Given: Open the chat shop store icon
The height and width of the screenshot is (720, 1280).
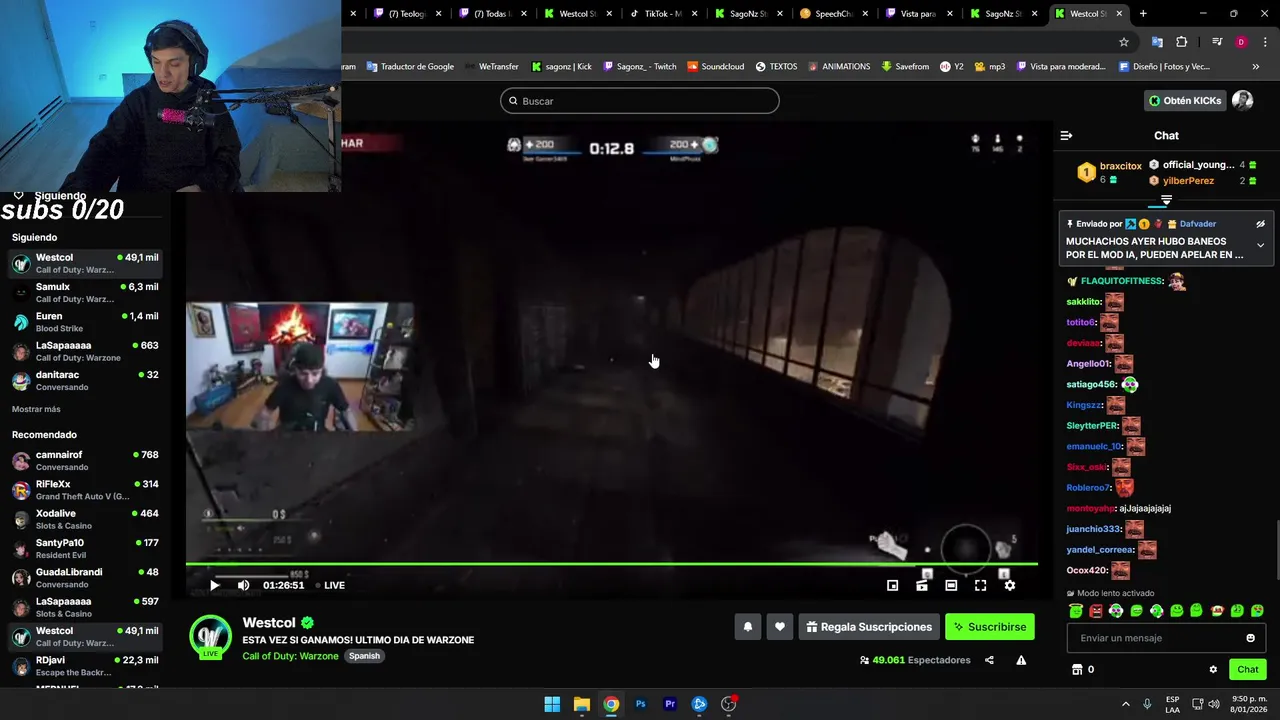Looking at the screenshot, I should click(1077, 670).
